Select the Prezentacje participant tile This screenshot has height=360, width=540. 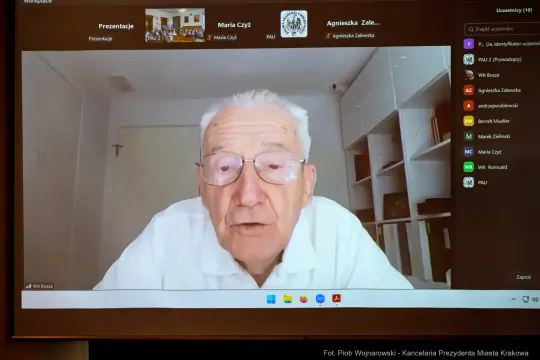coord(116,26)
